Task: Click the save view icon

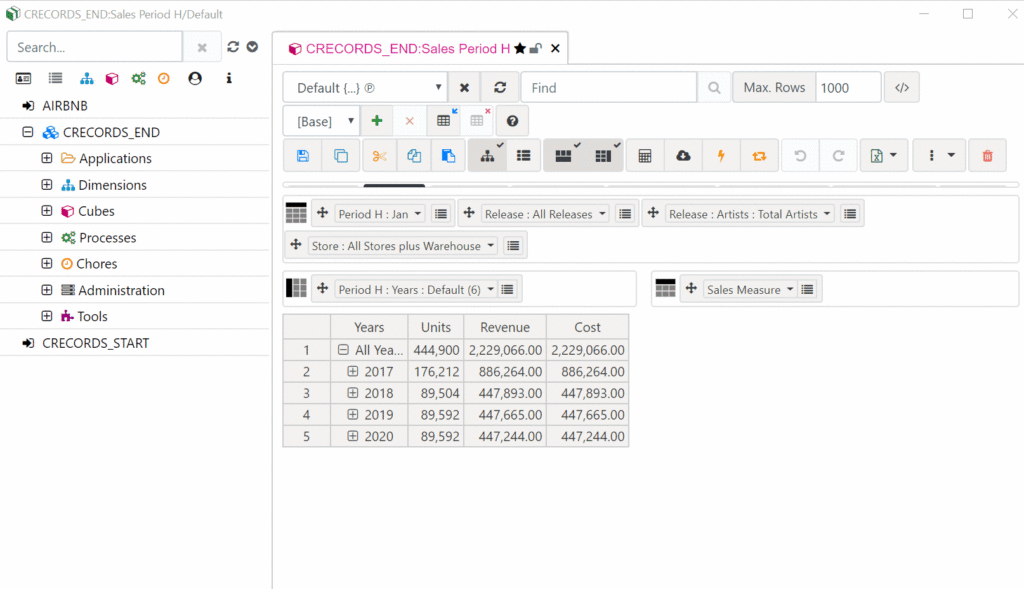Action: (303, 156)
